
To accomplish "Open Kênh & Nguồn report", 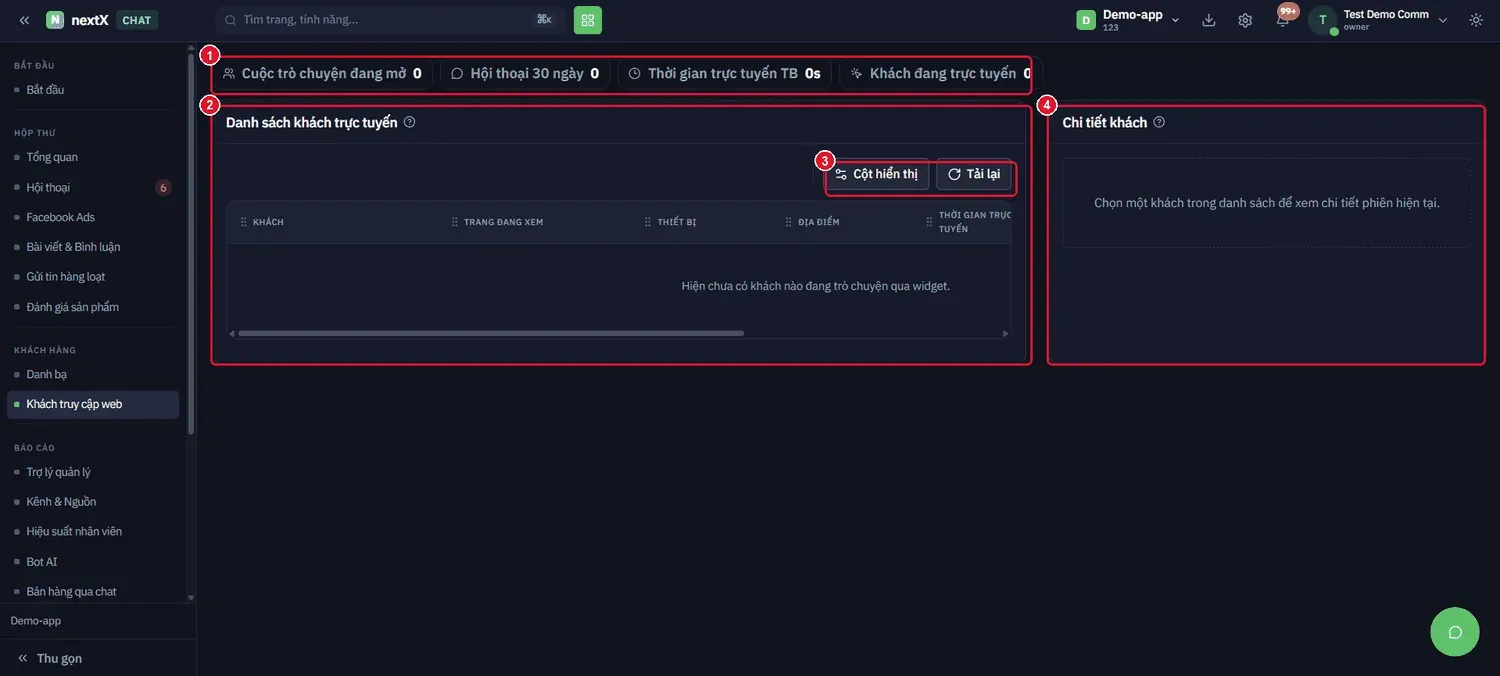I will point(93,502).
